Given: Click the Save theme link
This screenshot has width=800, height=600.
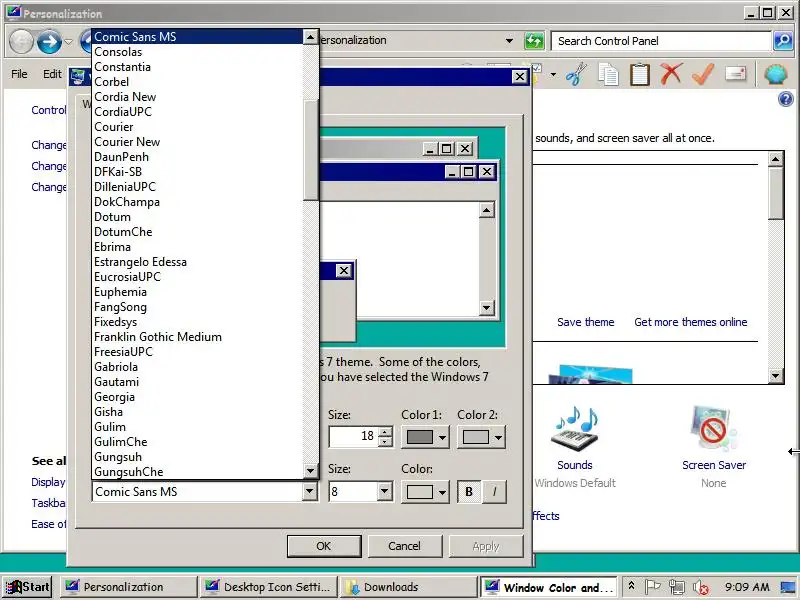Looking at the screenshot, I should [x=586, y=322].
